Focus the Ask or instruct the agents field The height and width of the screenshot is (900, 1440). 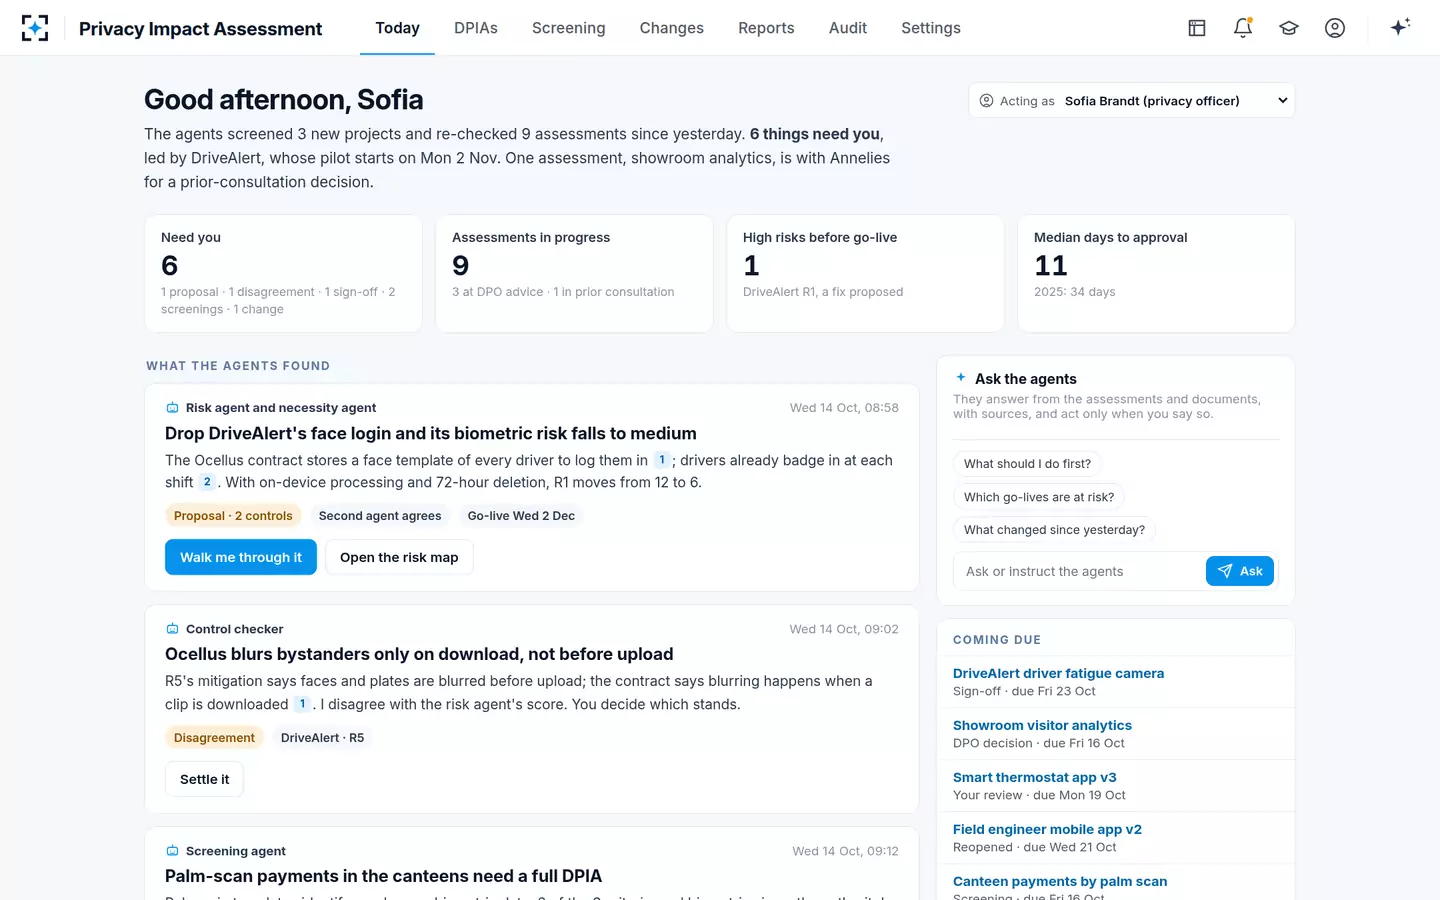[x=1079, y=571]
